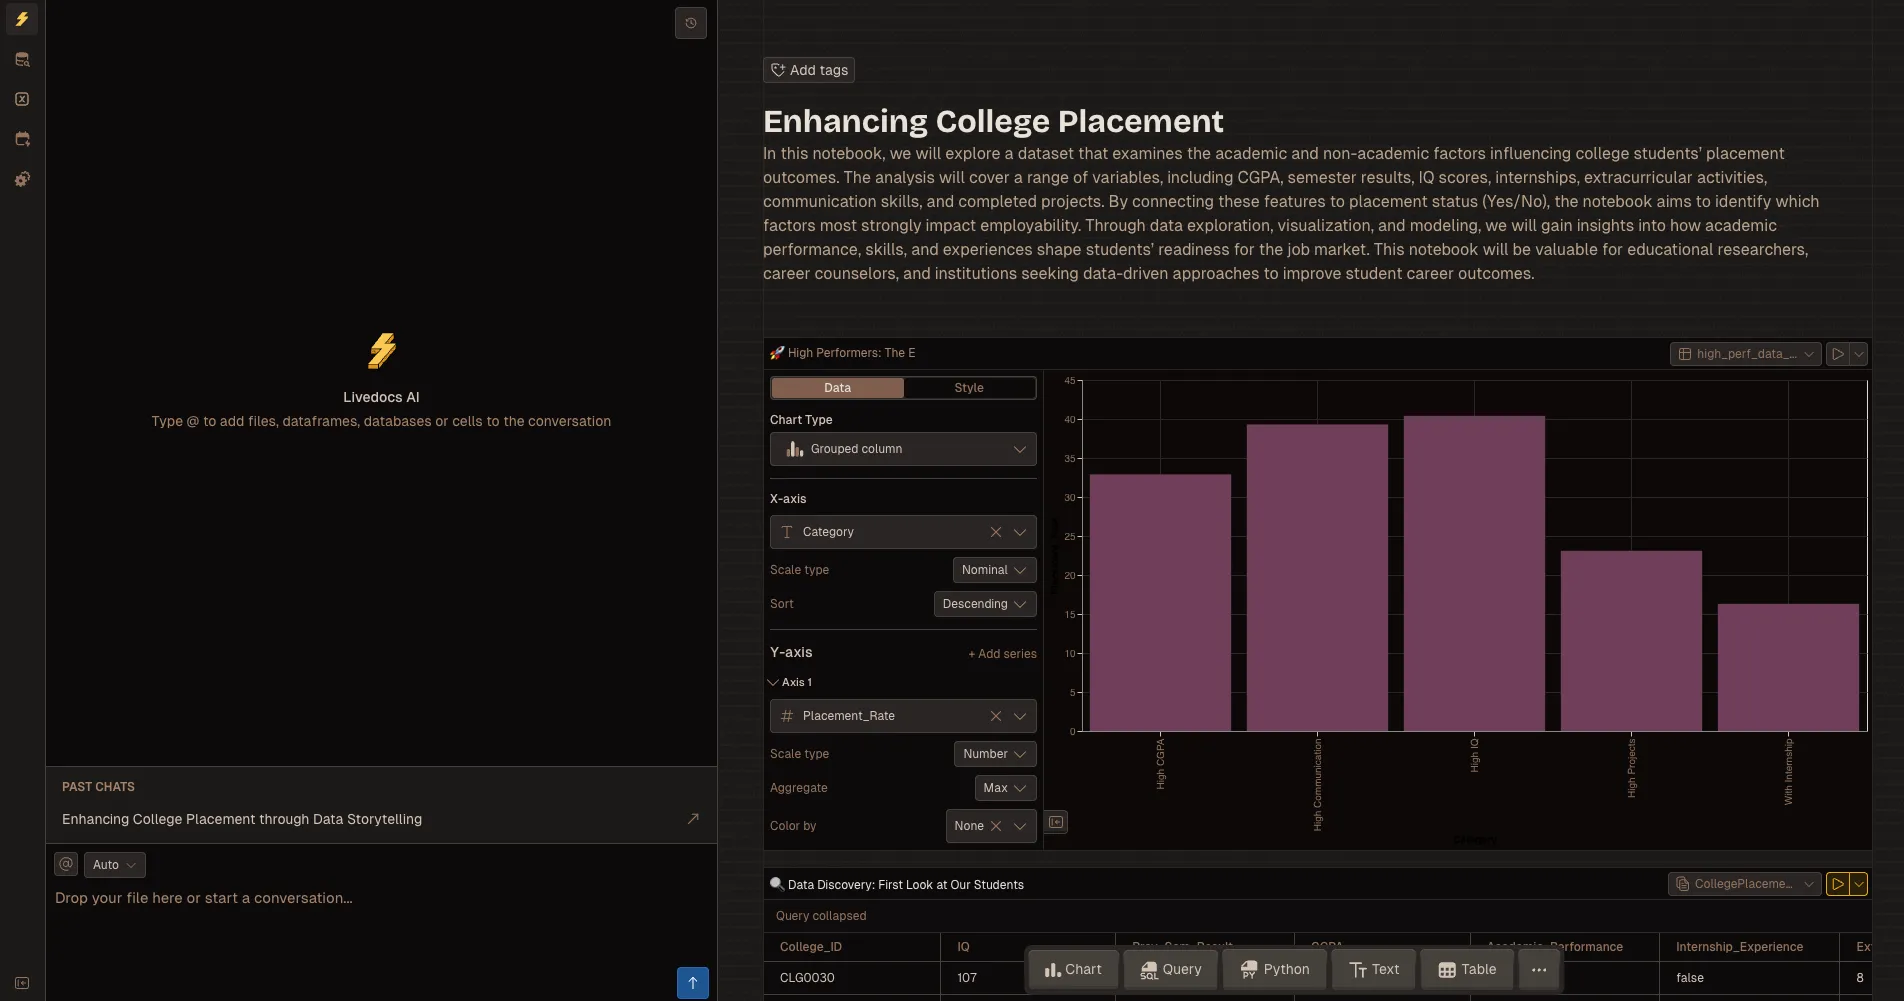Click + Add series link
1904x1001 pixels.
1002,654
